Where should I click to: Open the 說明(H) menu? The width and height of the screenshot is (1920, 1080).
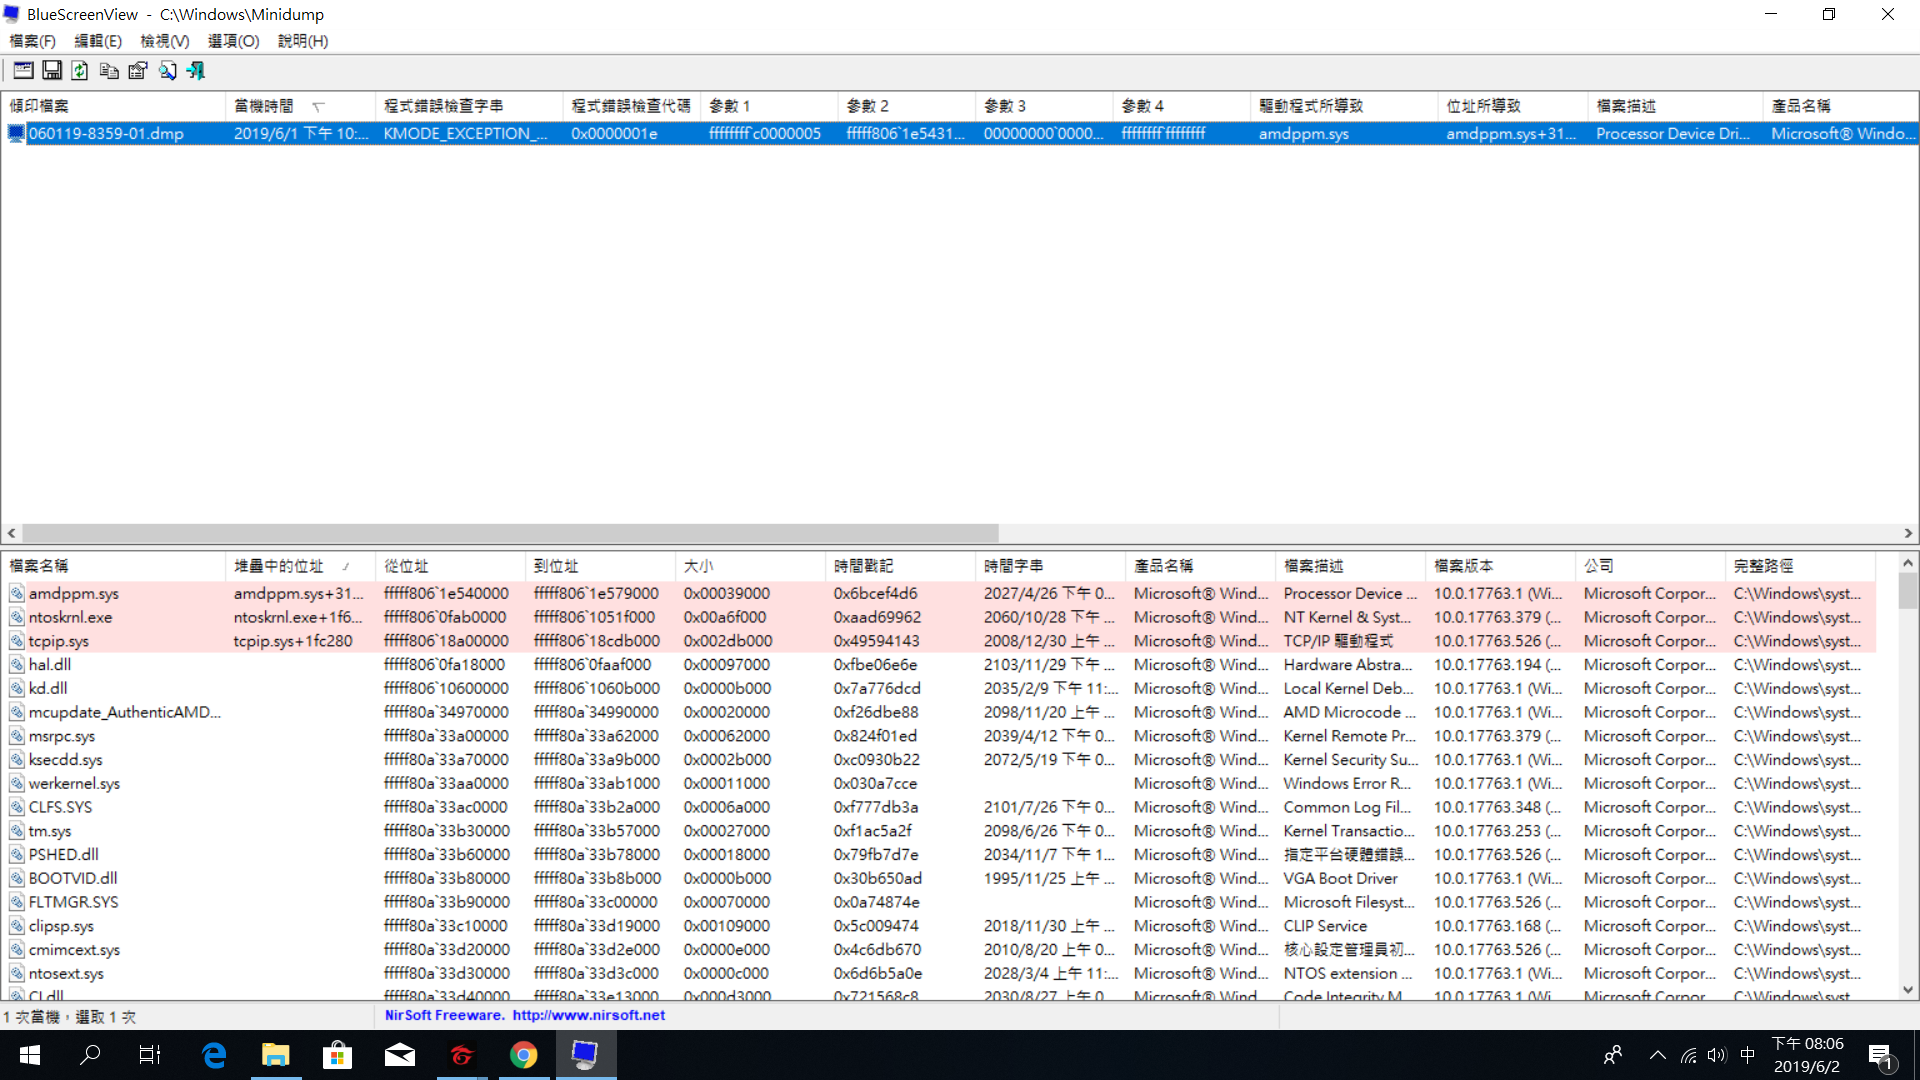tap(303, 41)
